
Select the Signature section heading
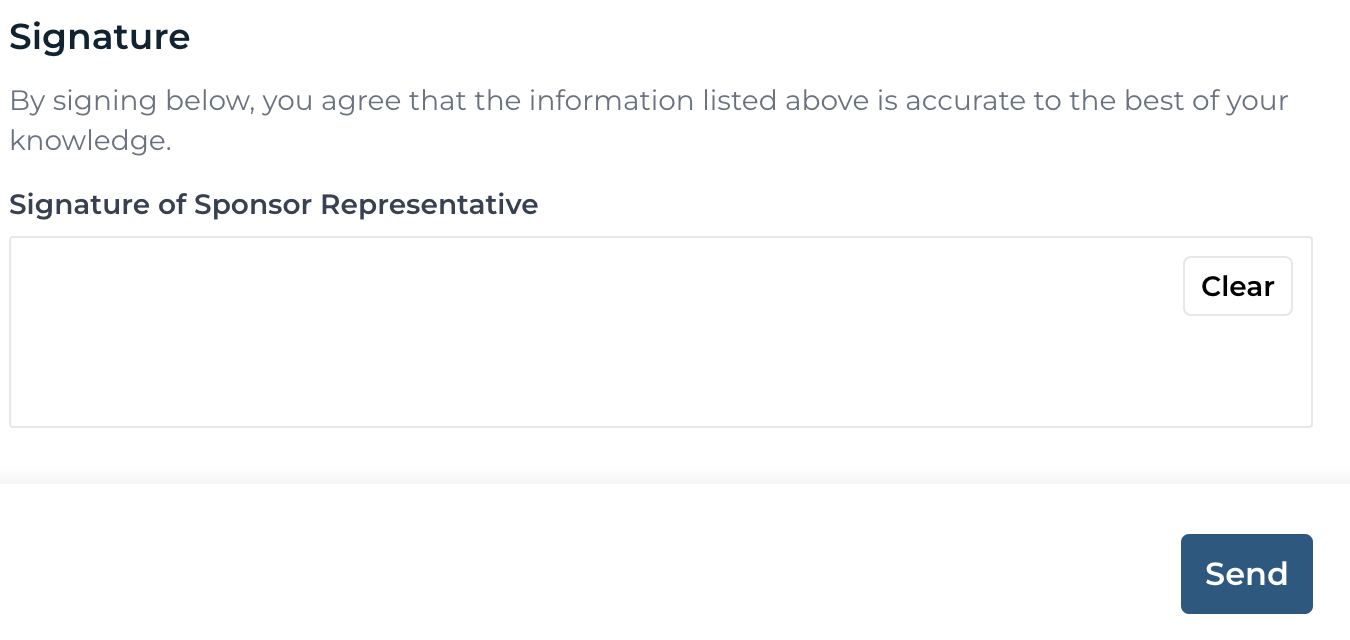(99, 37)
